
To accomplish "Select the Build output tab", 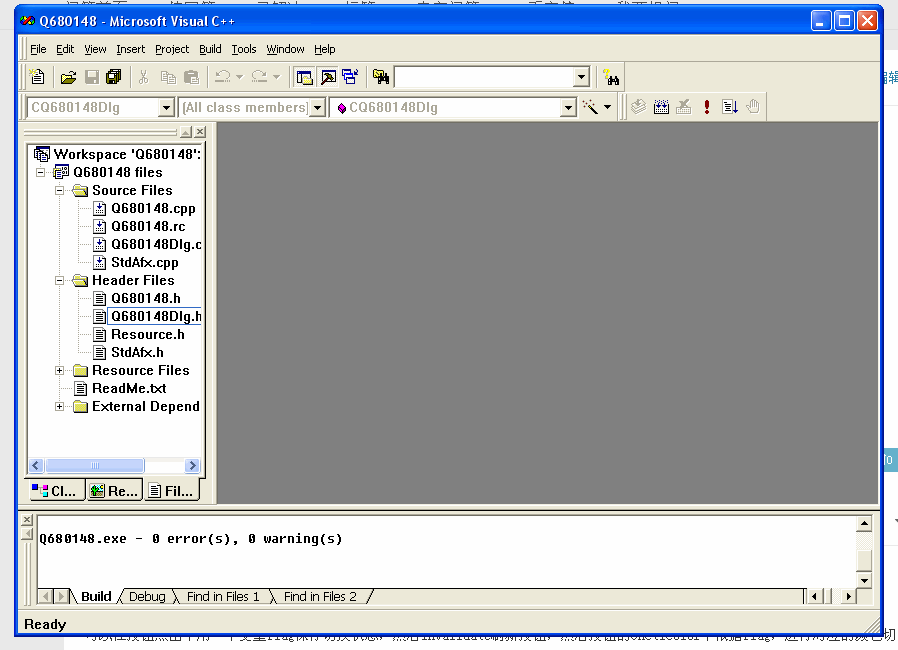I will [96, 597].
